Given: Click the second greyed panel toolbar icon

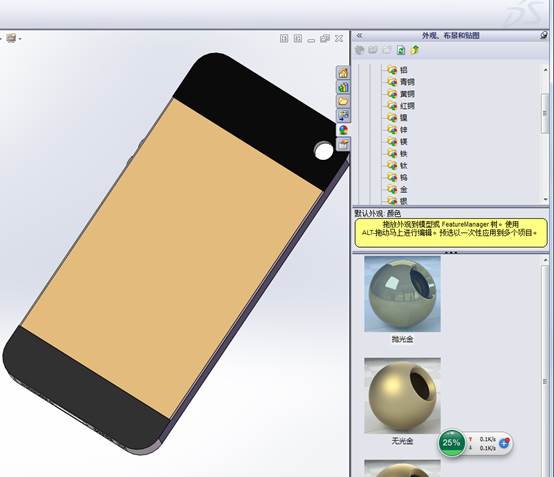Looking at the screenshot, I should coord(373,50).
